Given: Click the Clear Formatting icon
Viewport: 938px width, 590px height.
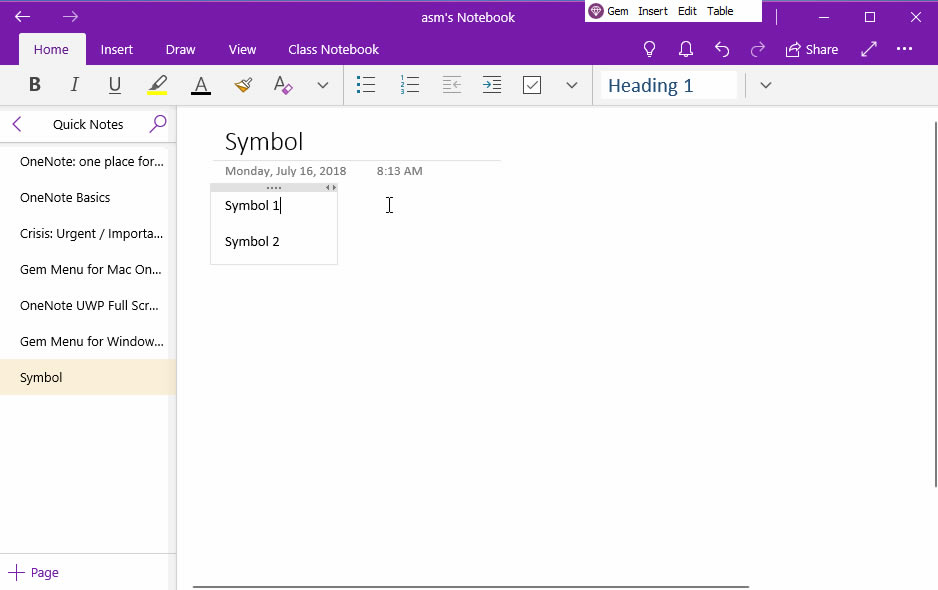Looking at the screenshot, I should (282, 85).
